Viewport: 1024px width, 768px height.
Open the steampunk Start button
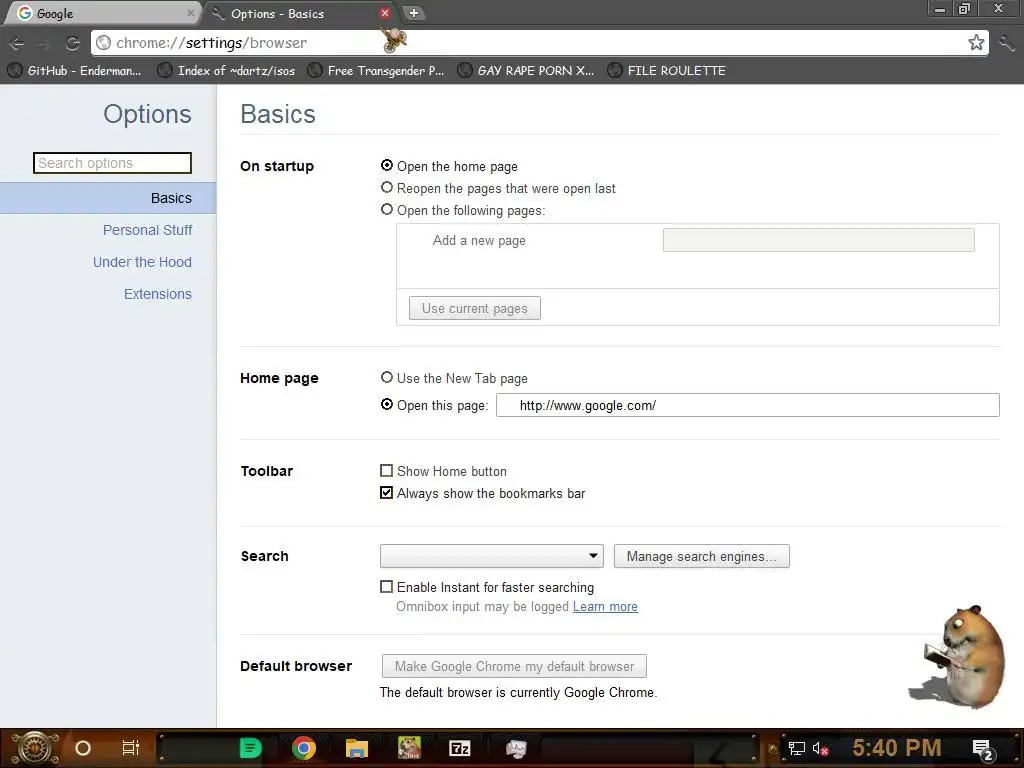tap(35, 748)
